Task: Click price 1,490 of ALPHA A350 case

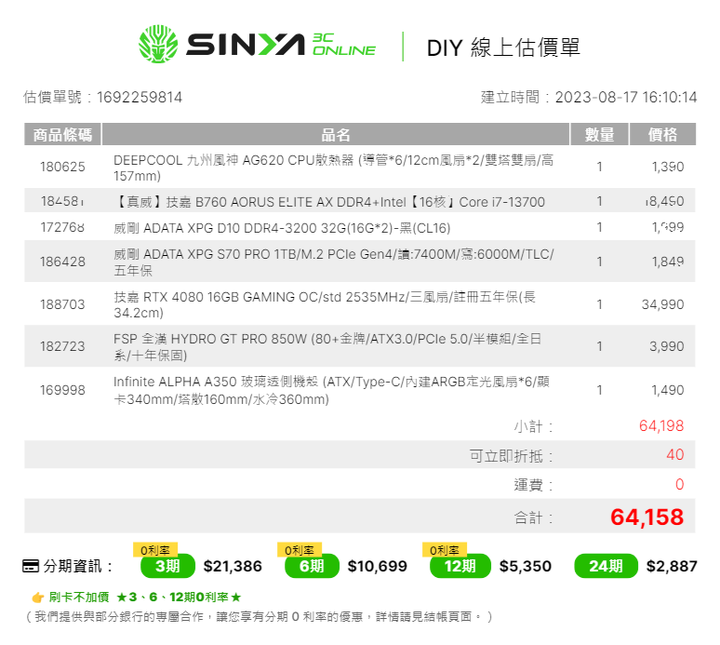Action: click(668, 390)
